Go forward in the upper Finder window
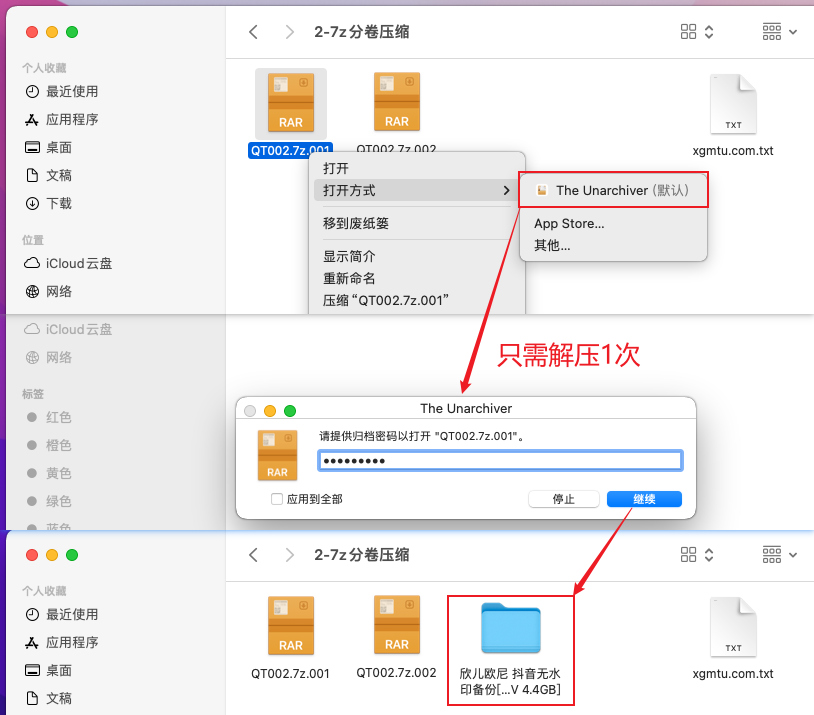 (x=290, y=32)
